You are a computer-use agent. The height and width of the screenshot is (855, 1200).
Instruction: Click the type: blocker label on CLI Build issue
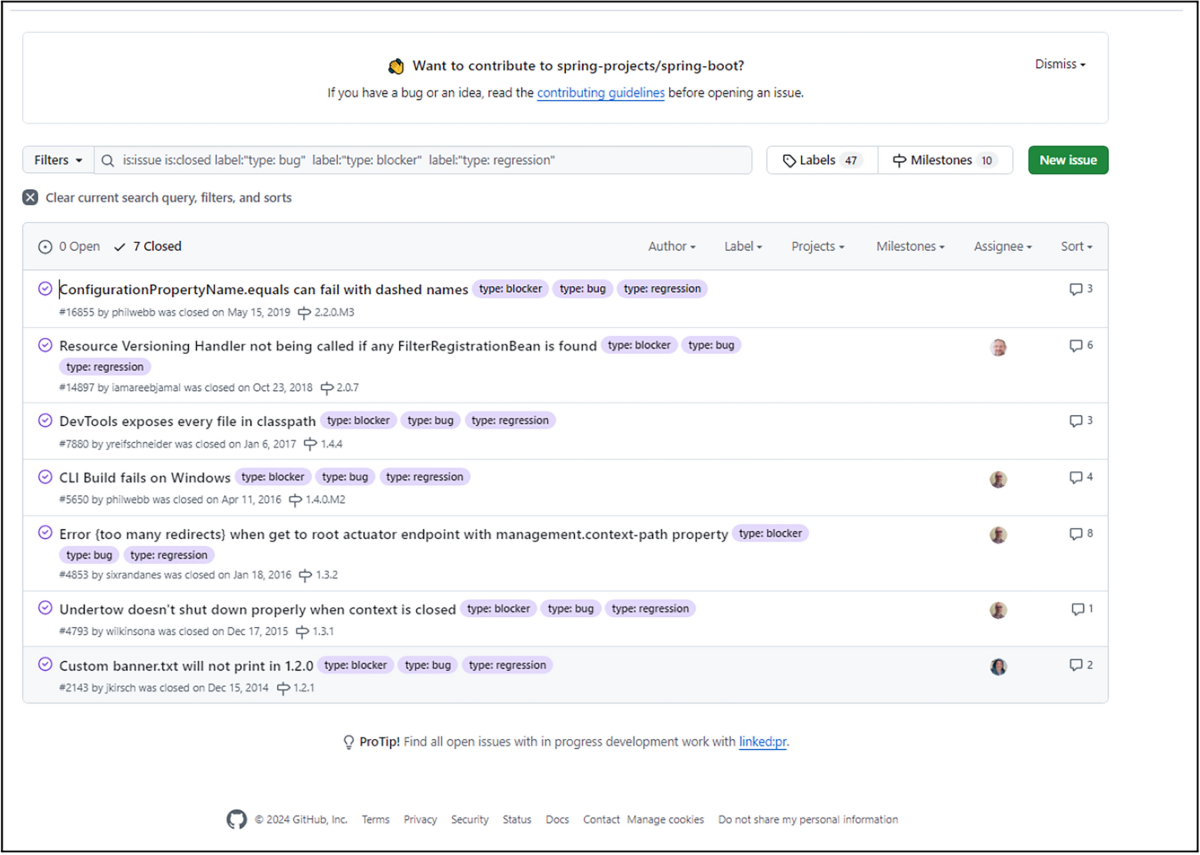(x=273, y=477)
